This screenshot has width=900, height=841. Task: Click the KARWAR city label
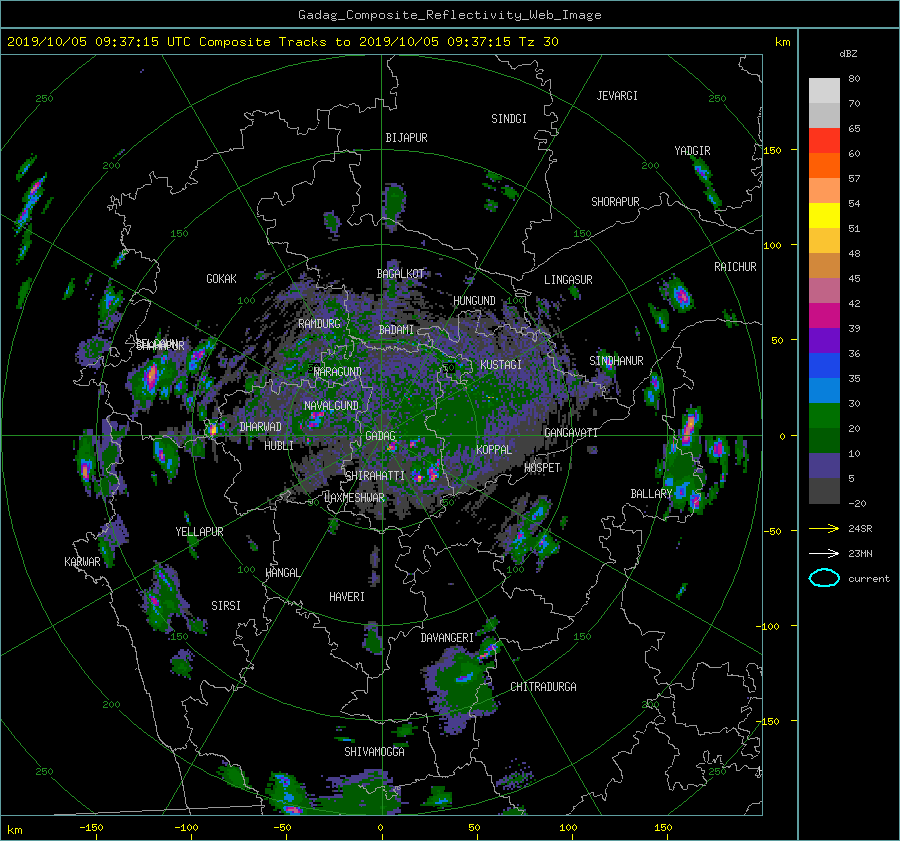[x=82, y=562]
